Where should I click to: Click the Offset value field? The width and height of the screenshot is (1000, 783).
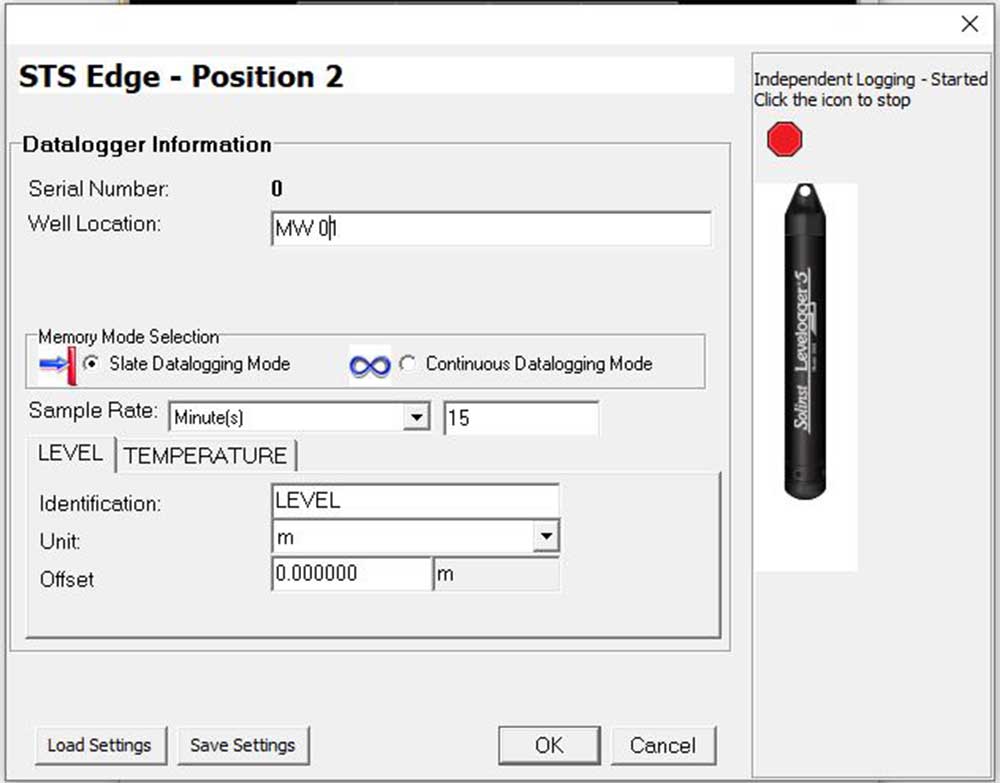tap(350, 573)
